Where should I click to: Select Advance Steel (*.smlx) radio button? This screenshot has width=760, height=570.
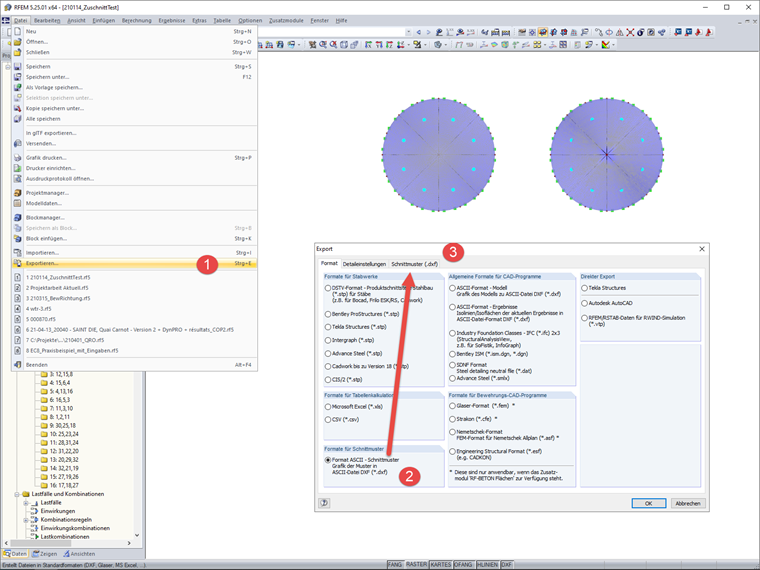click(x=453, y=378)
